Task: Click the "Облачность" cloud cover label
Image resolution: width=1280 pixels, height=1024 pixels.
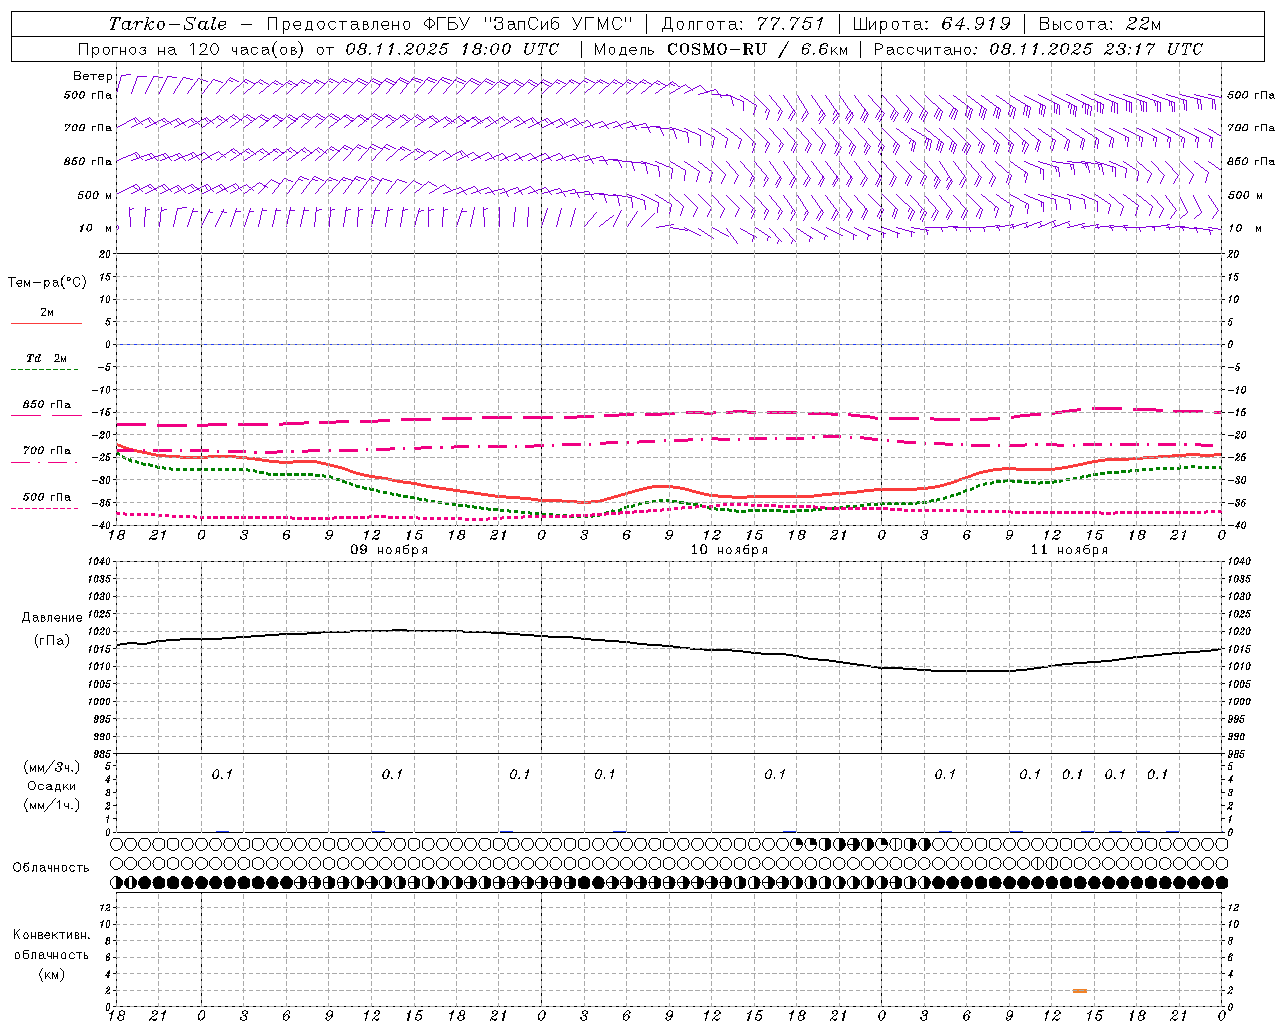Action: pos(51,868)
